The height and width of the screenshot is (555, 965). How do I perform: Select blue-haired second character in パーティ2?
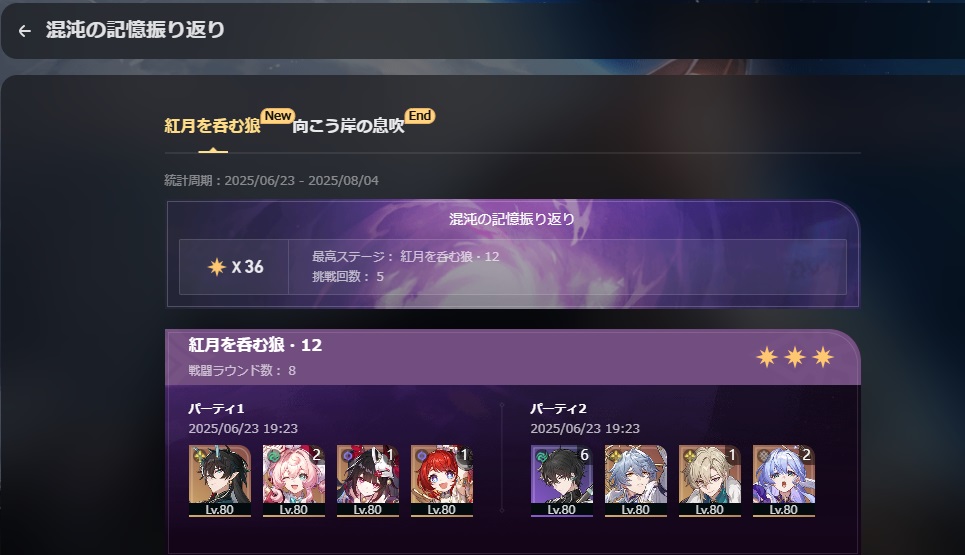click(636, 481)
